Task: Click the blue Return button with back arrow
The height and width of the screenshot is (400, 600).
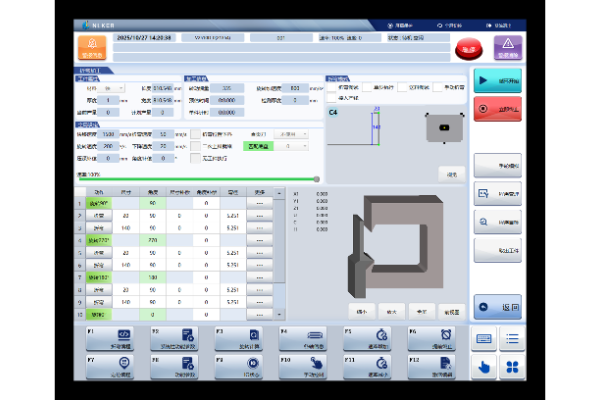Action: [x=498, y=308]
